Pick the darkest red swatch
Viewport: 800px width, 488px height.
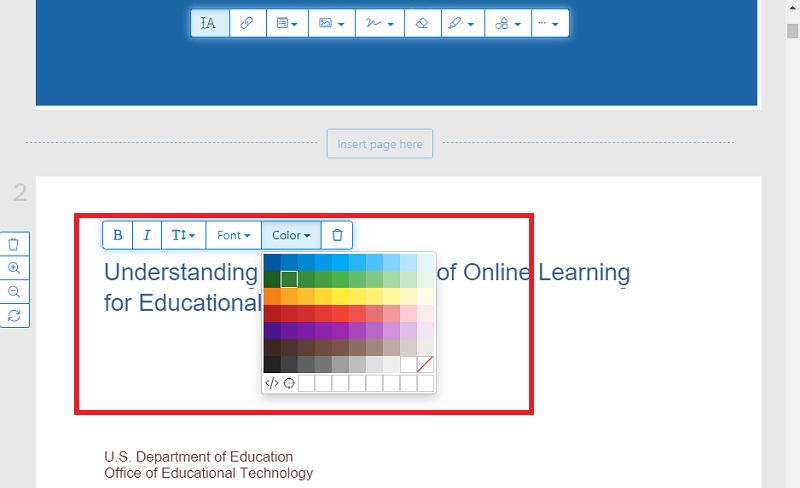[272, 313]
